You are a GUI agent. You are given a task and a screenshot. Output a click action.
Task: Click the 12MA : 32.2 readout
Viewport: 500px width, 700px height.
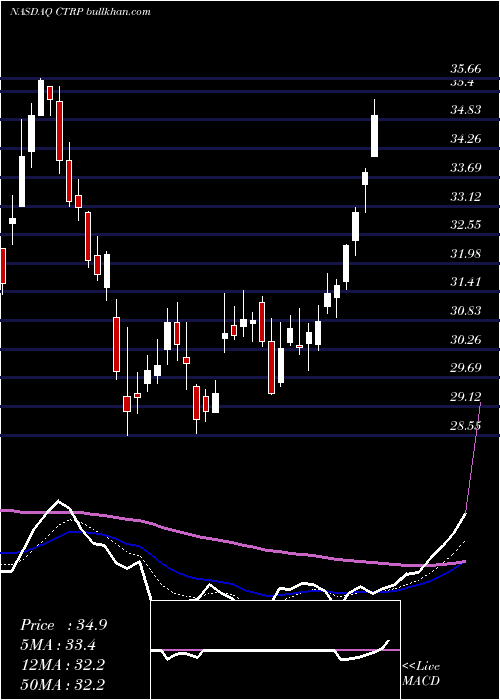click(x=62, y=665)
